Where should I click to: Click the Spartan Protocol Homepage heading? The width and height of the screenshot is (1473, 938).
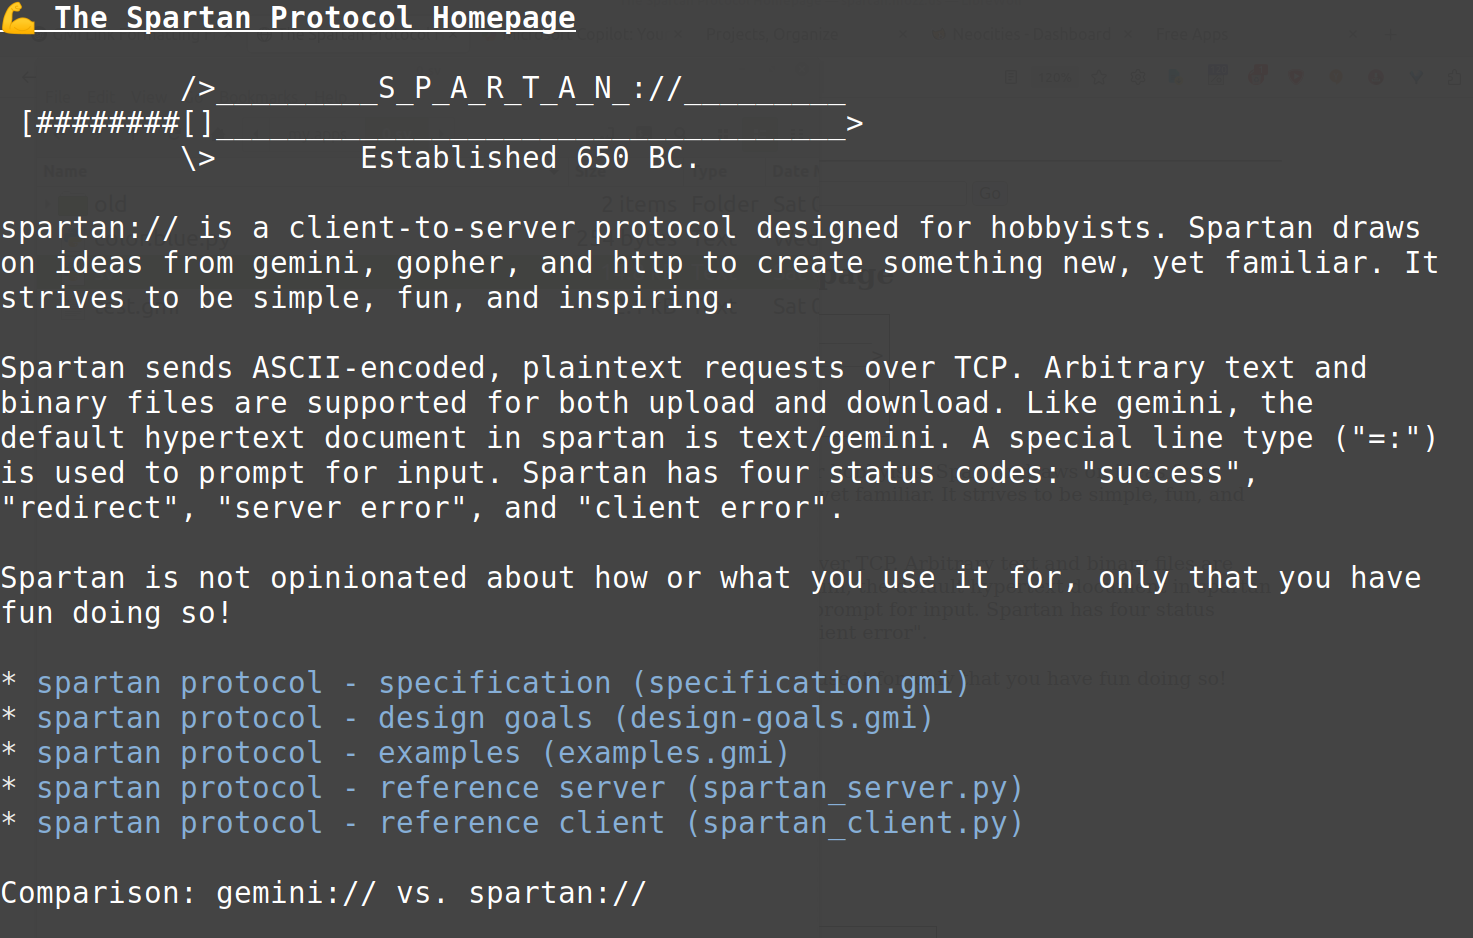(x=314, y=18)
